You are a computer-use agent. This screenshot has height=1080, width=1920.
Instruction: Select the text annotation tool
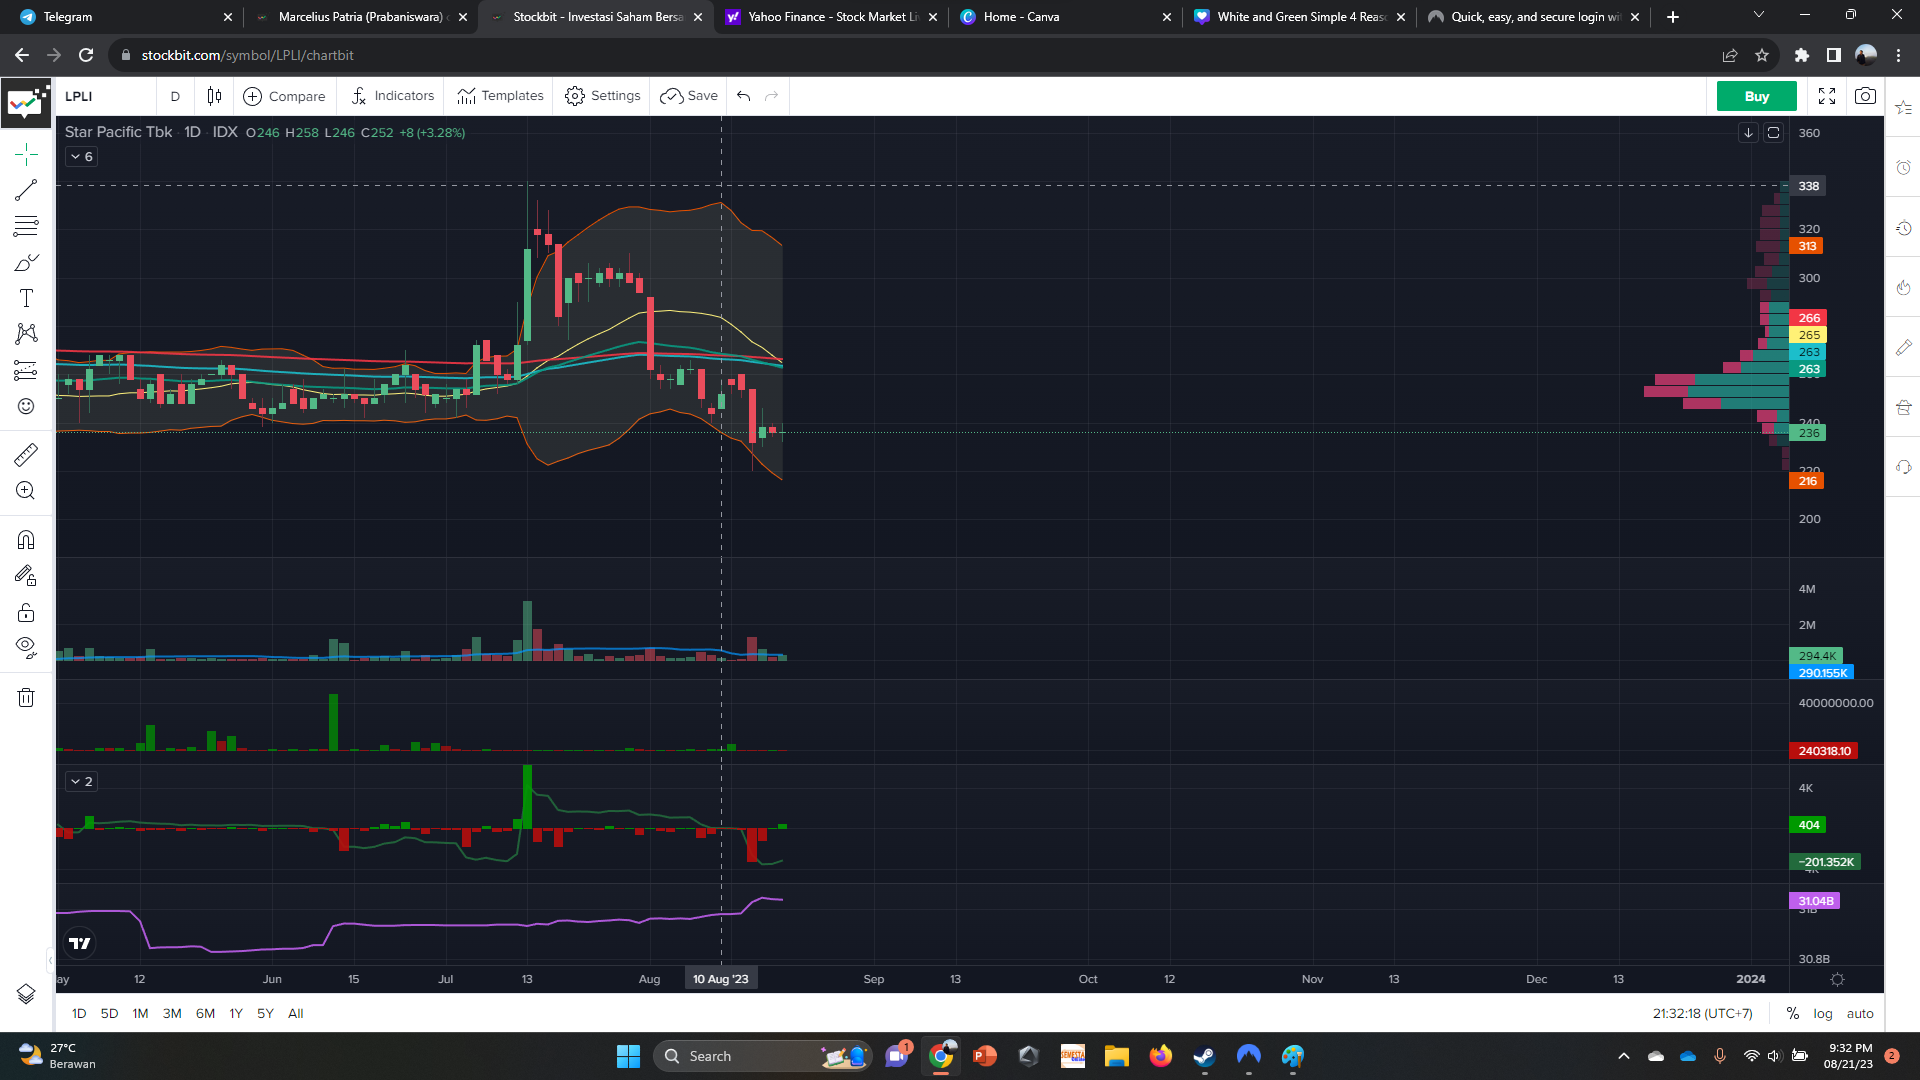click(x=26, y=298)
